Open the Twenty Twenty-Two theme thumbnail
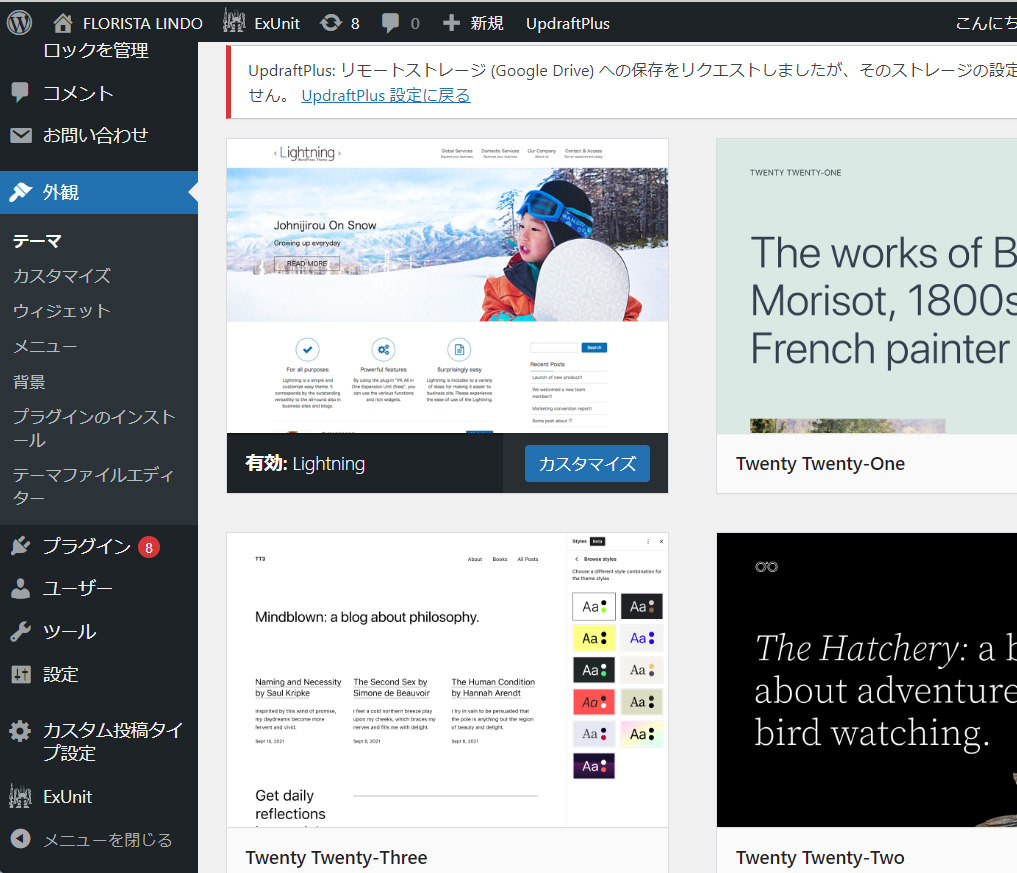1017x873 pixels. click(867, 680)
